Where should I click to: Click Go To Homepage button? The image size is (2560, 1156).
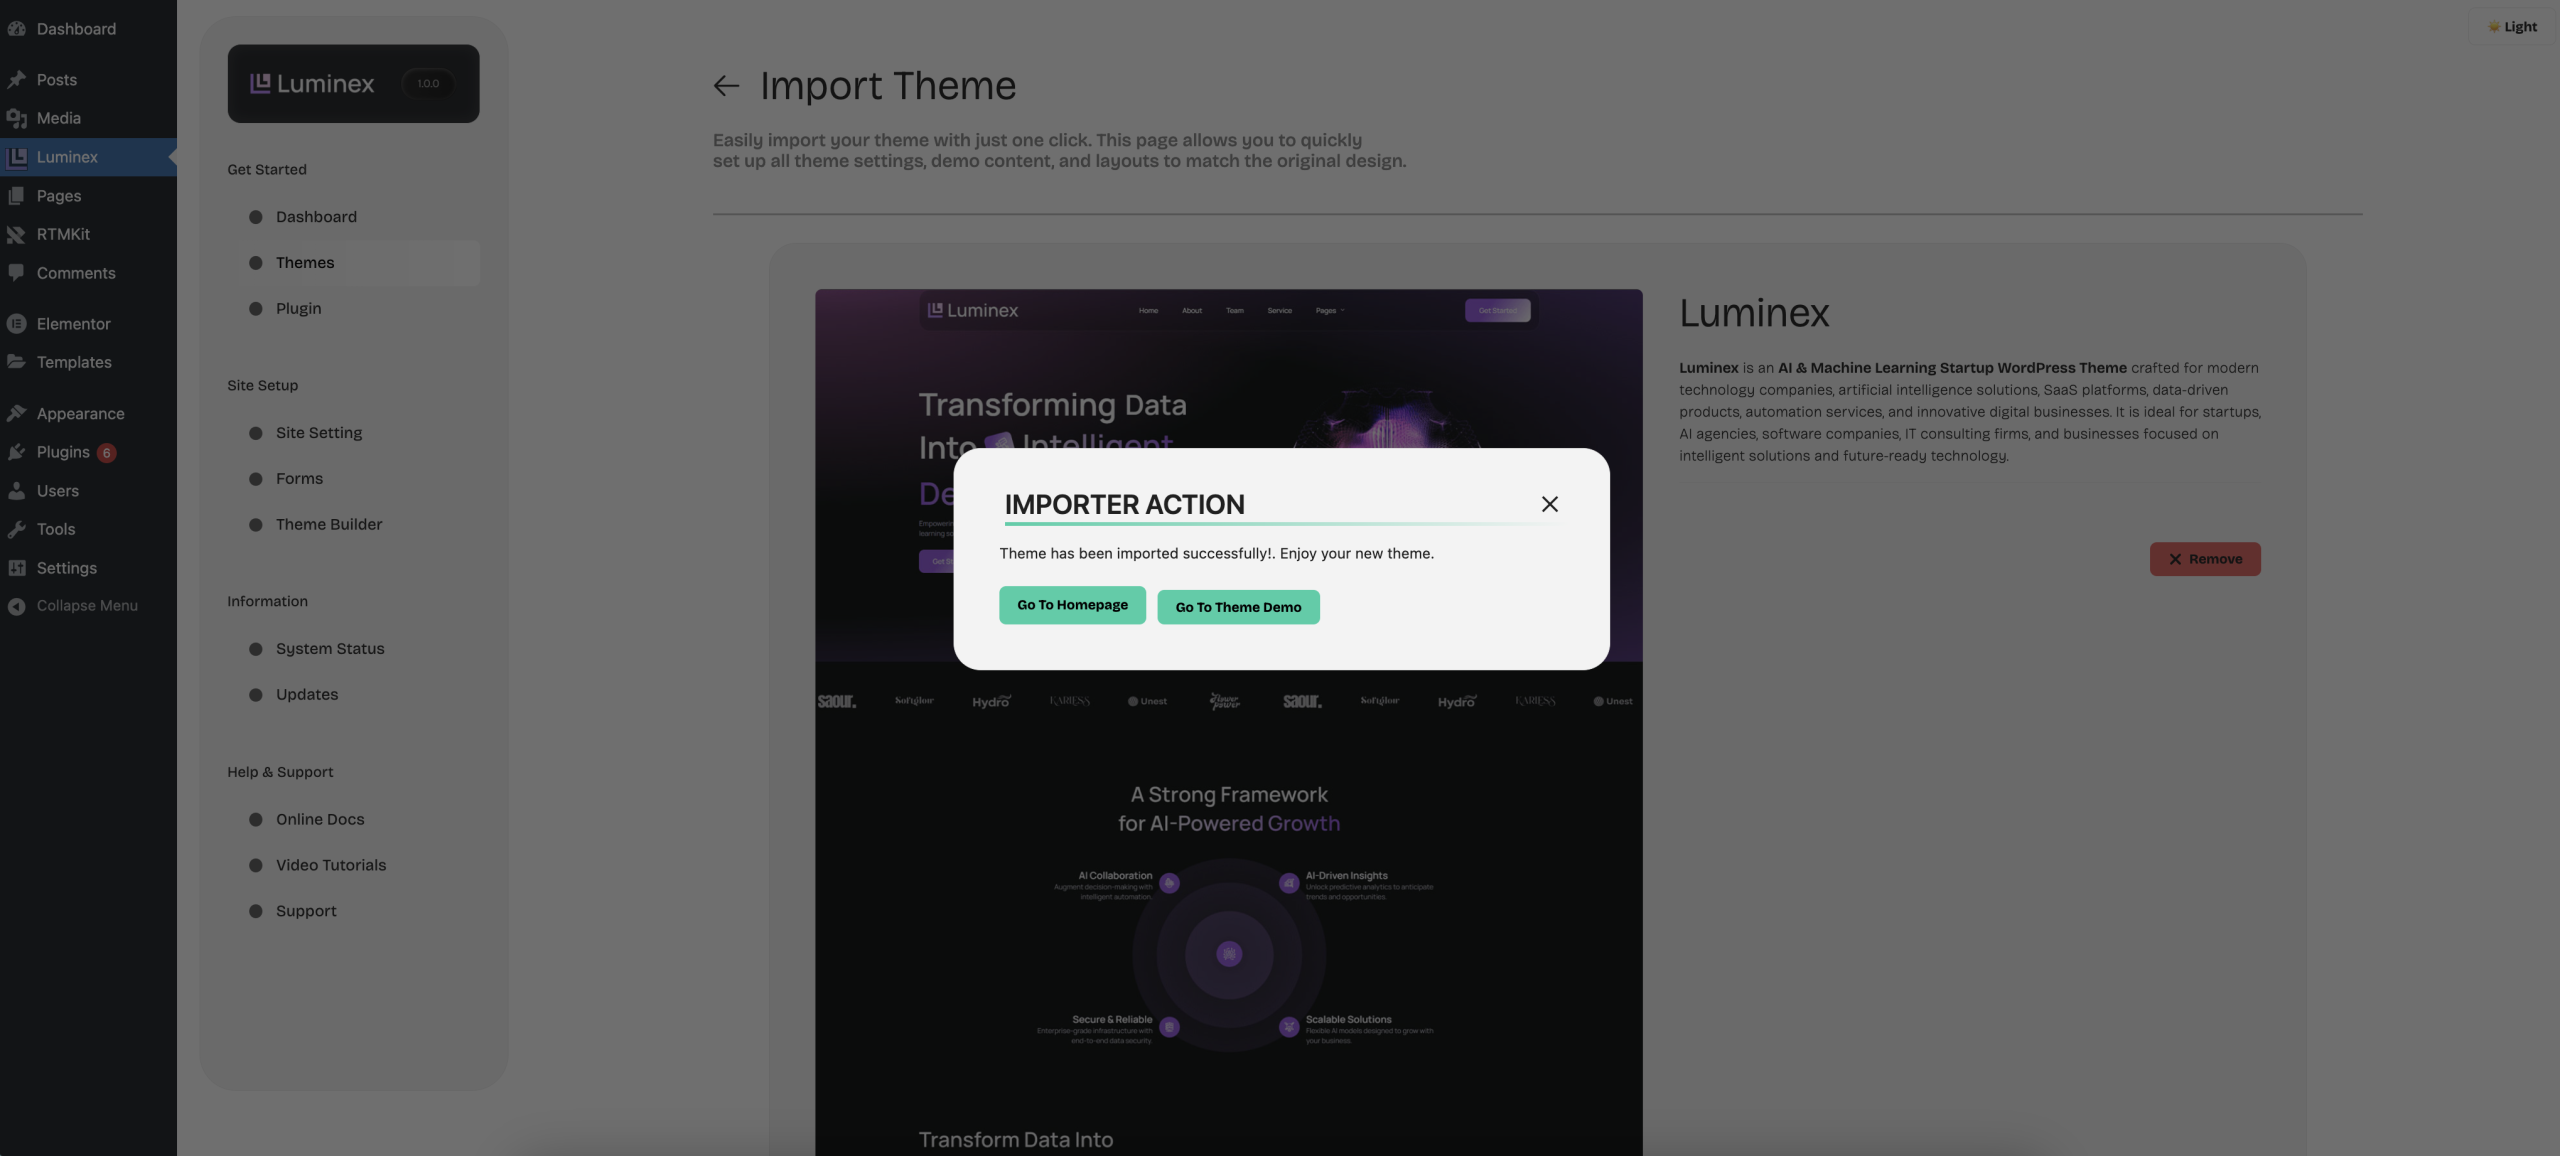pyautogui.click(x=1072, y=605)
